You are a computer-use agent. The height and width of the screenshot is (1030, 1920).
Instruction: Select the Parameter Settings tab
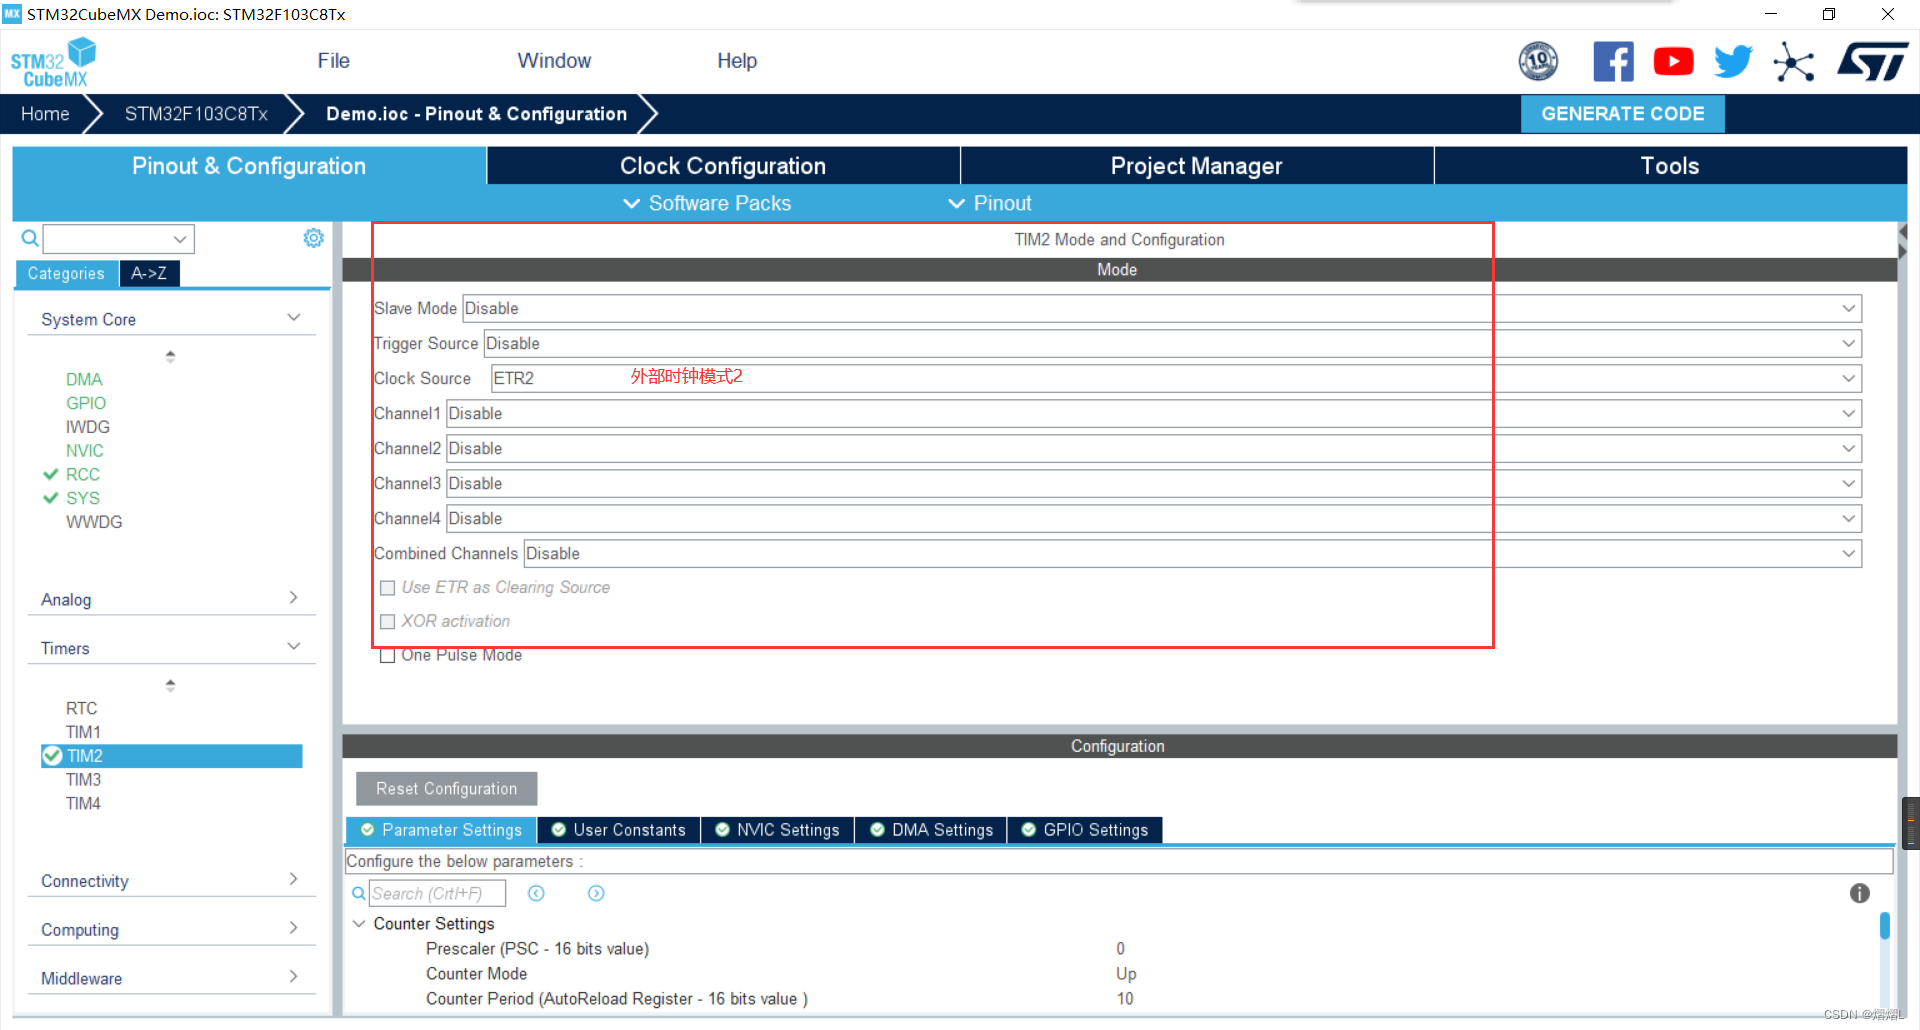tap(441, 830)
